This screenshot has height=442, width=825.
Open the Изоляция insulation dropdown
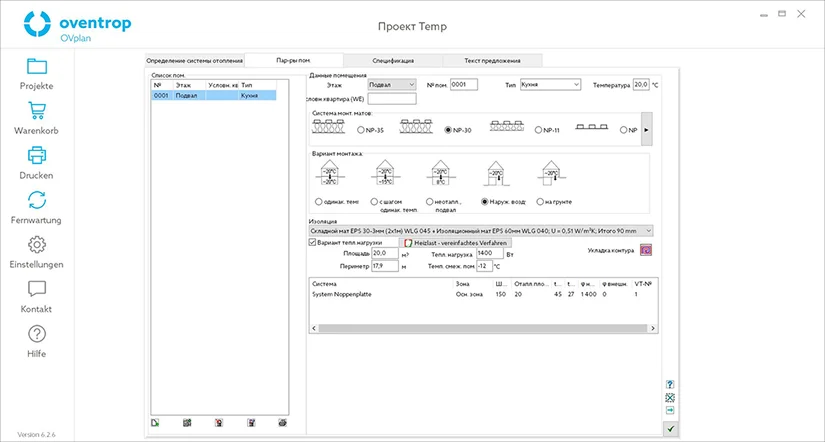tap(480, 230)
